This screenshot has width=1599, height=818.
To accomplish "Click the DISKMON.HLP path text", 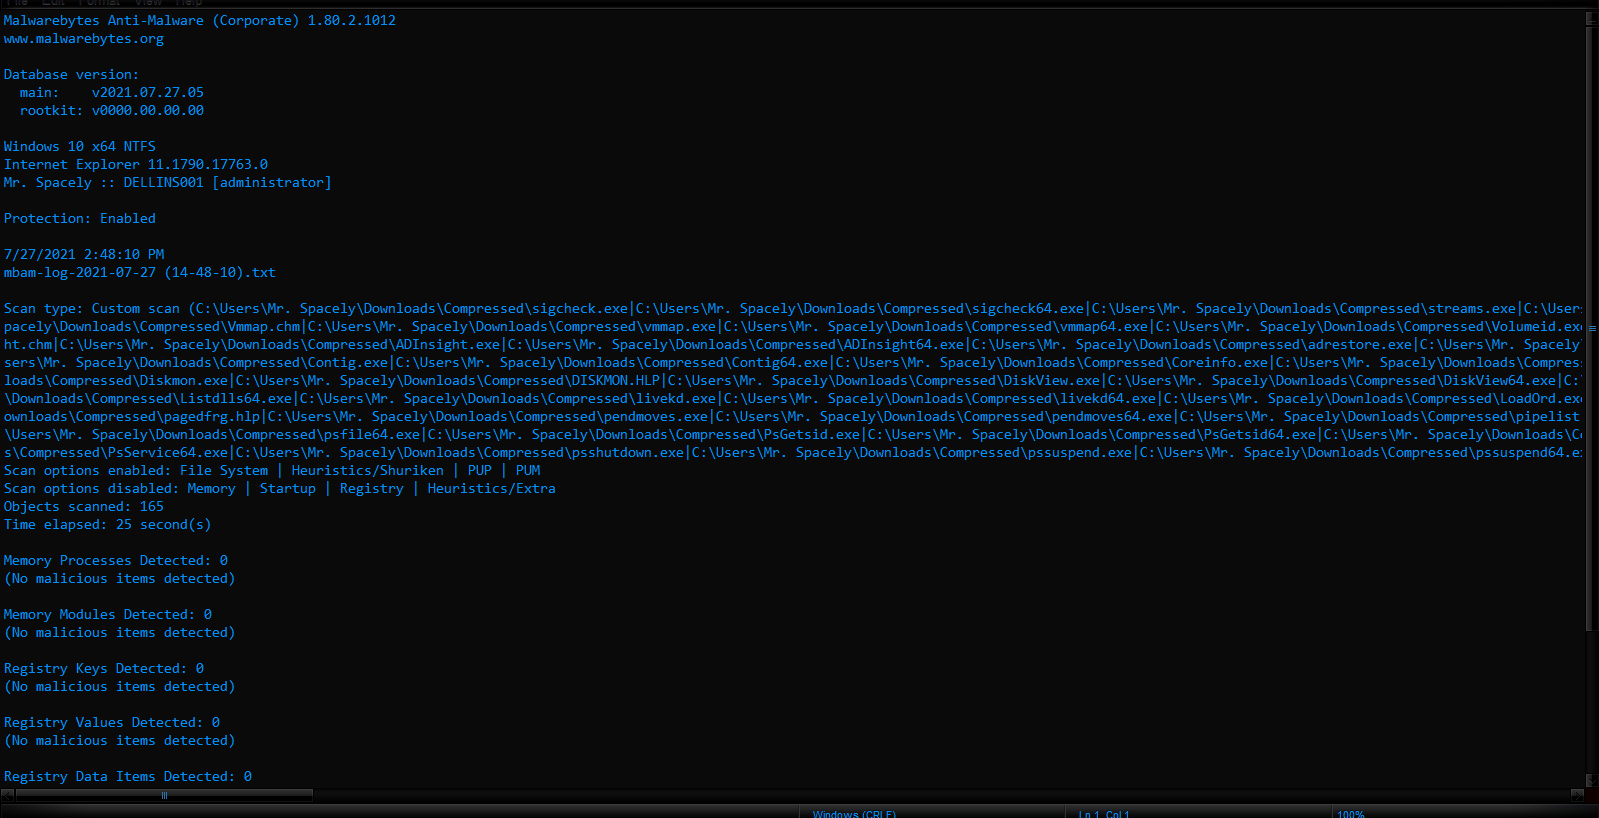I will [x=448, y=380].
